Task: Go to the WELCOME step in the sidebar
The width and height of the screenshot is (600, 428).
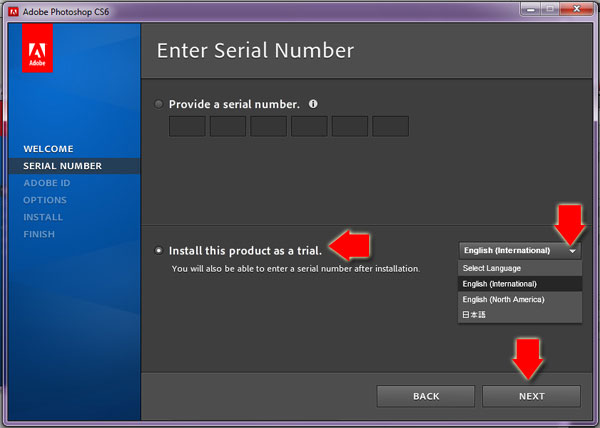Action: [48, 149]
